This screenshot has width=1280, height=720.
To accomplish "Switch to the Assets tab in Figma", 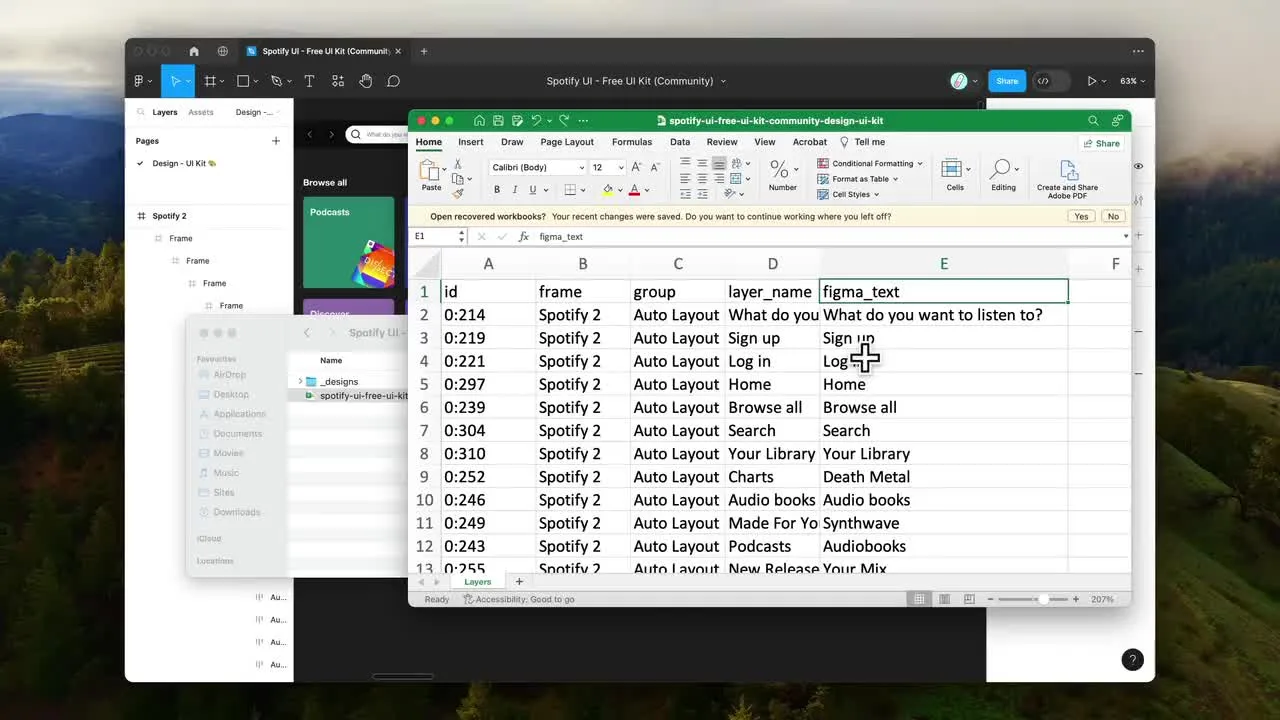I will tap(201, 112).
